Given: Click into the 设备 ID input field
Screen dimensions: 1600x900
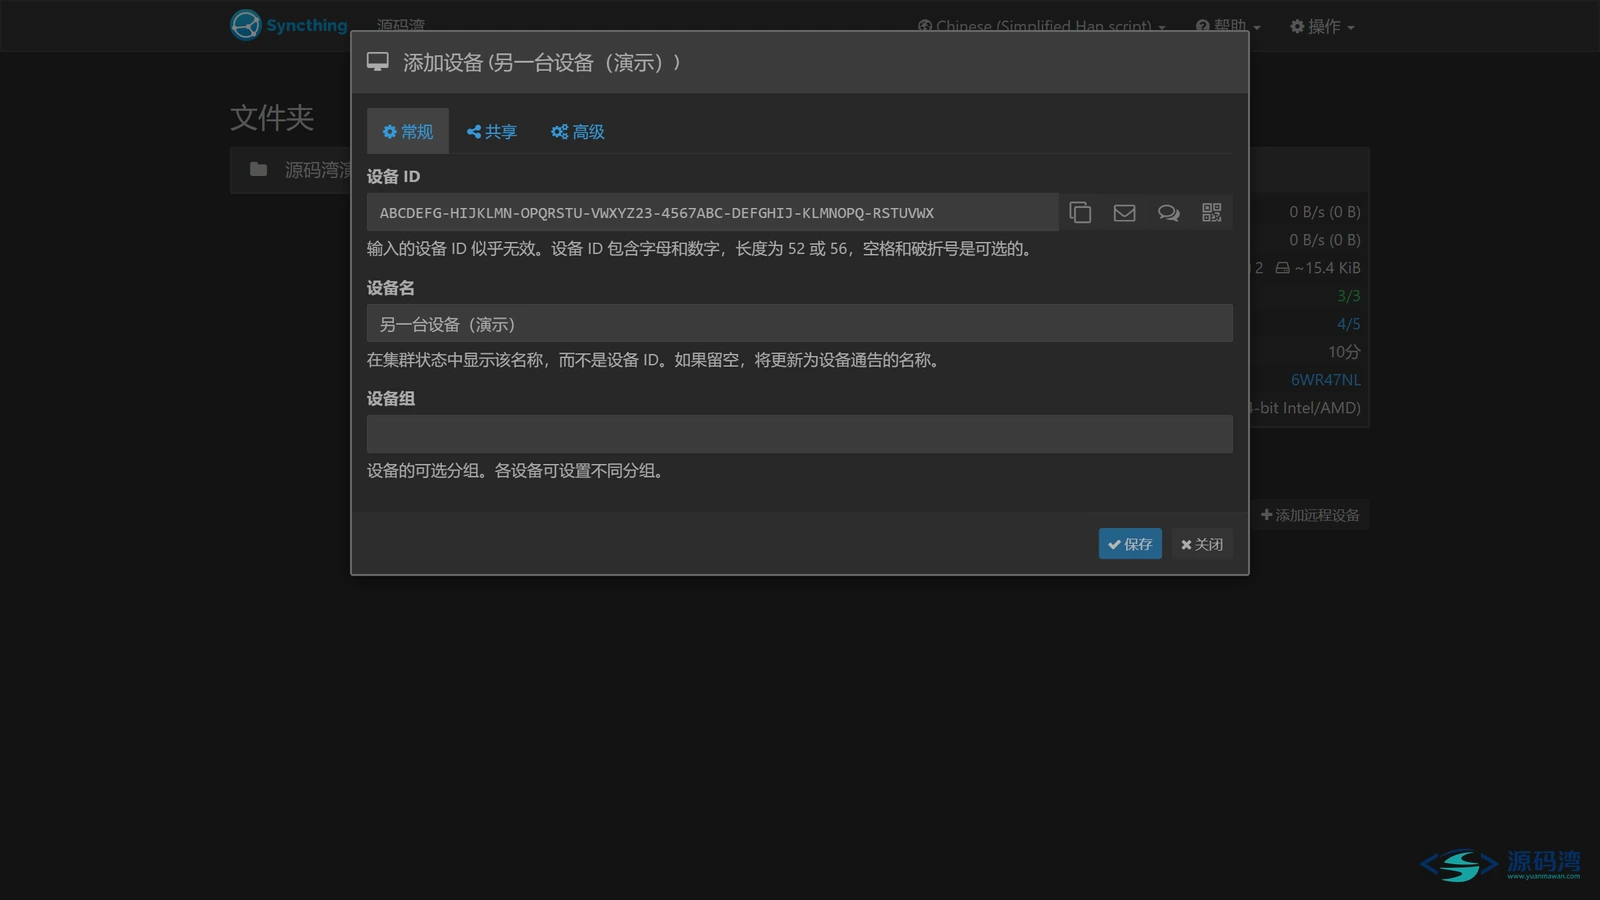Looking at the screenshot, I should [x=713, y=212].
